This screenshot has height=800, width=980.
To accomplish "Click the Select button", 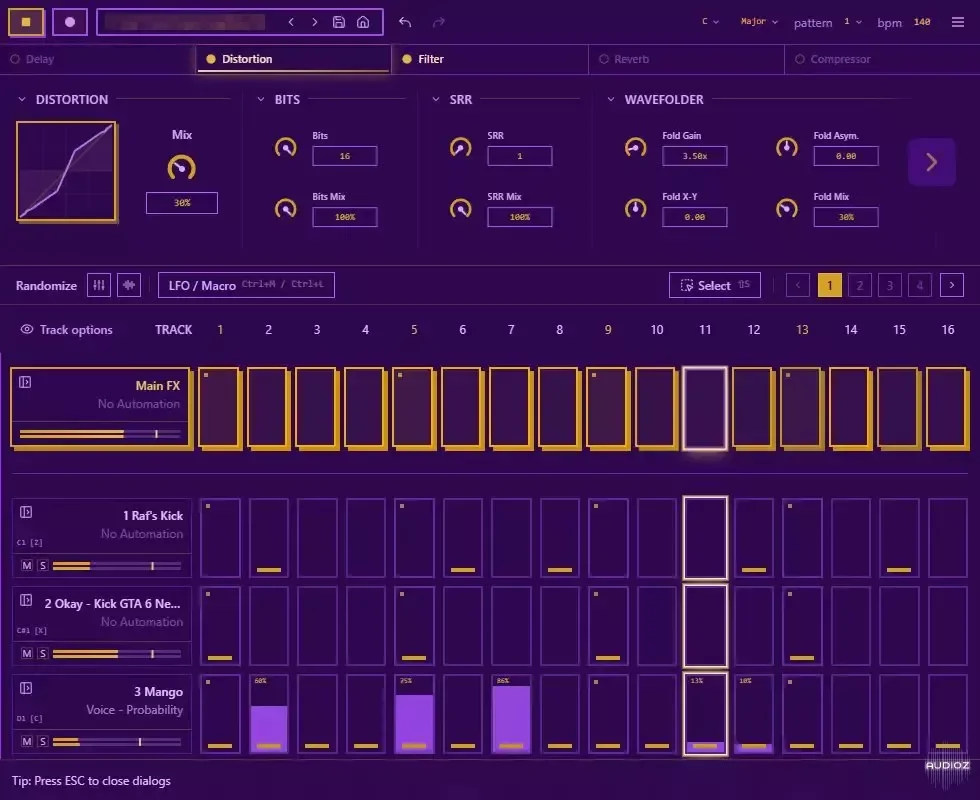I will point(714,285).
